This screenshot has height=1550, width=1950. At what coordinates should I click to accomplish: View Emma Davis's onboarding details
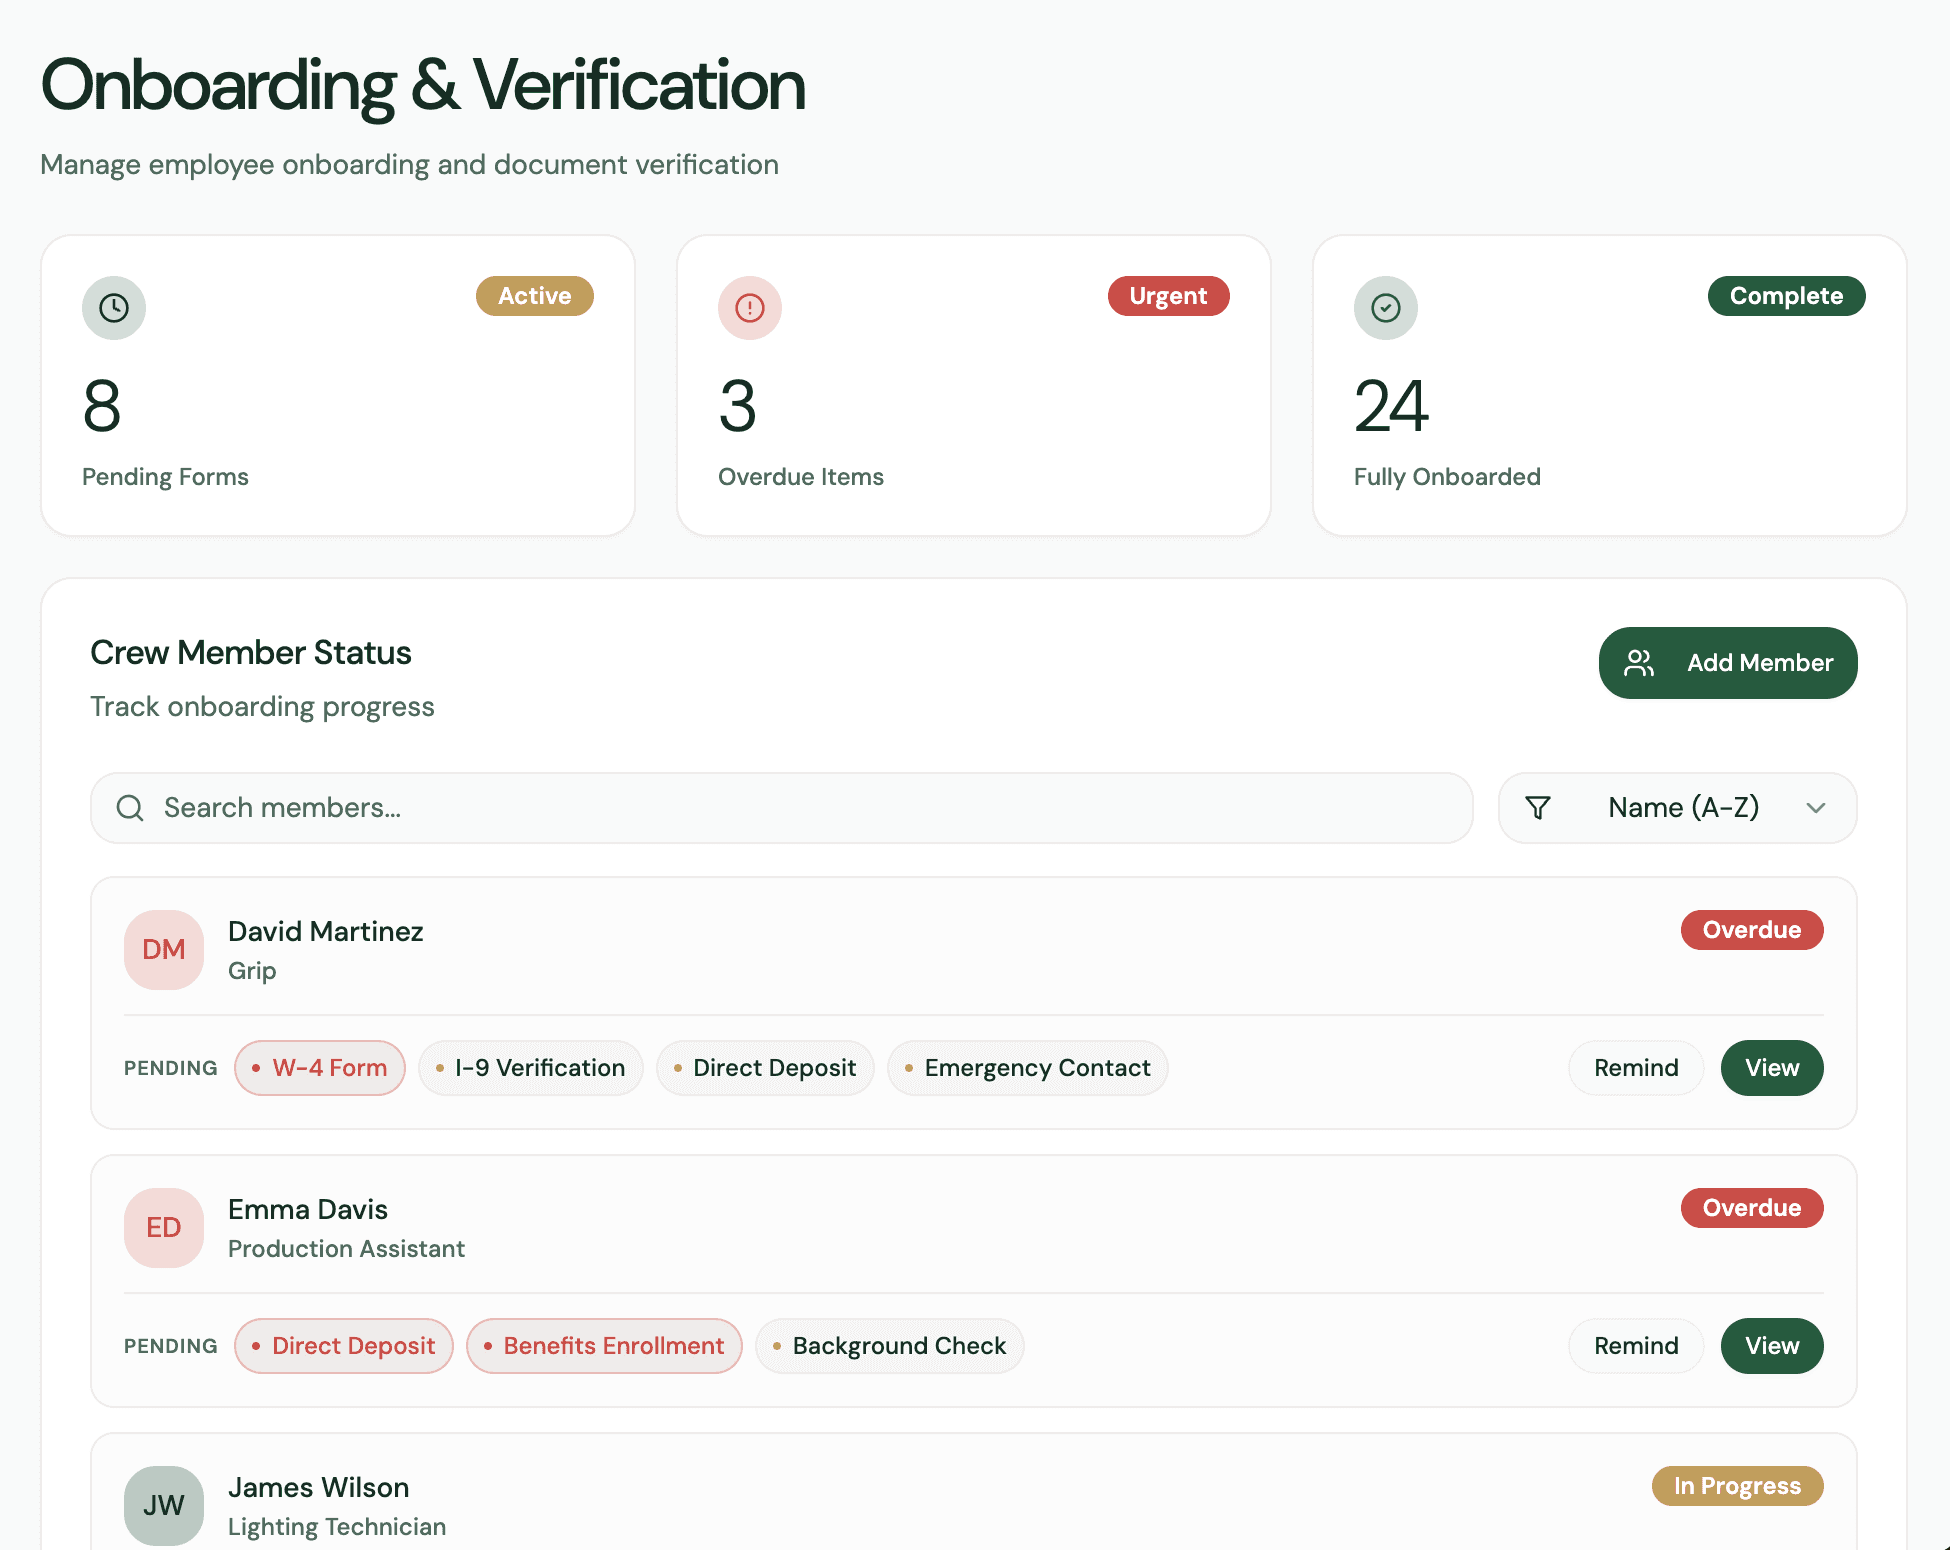point(1771,1346)
